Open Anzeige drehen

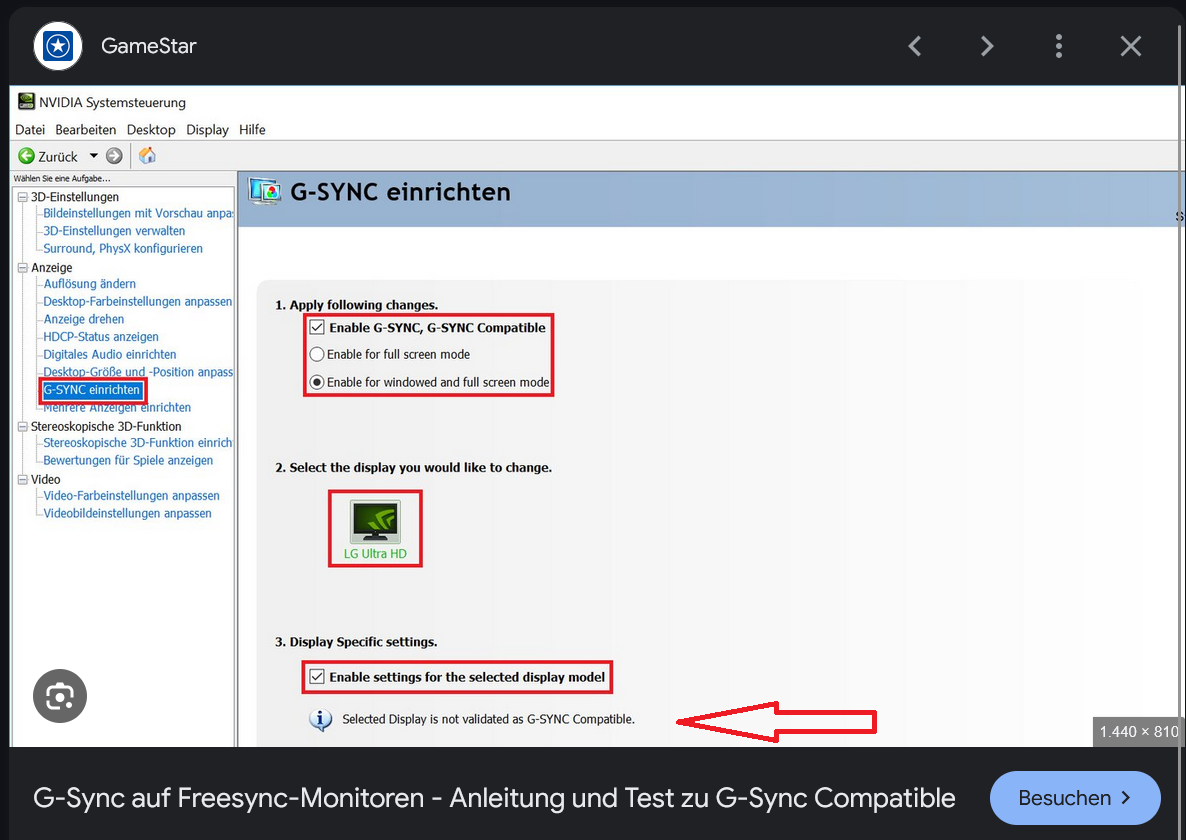83,319
